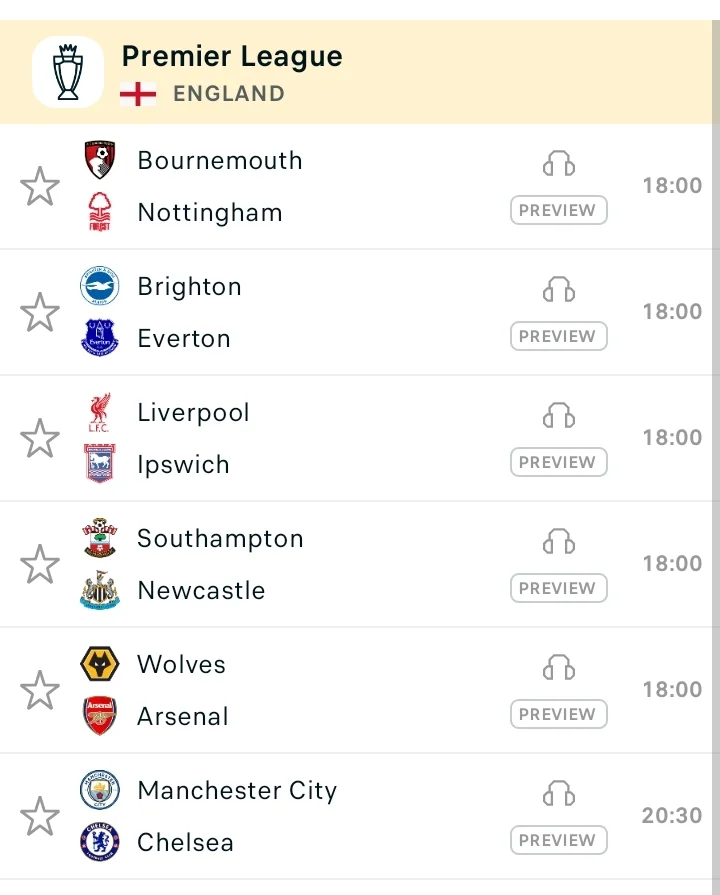Open audio commentary for Liverpool vs Ipswich
Screen dimensions: 720x895
click(x=558, y=416)
